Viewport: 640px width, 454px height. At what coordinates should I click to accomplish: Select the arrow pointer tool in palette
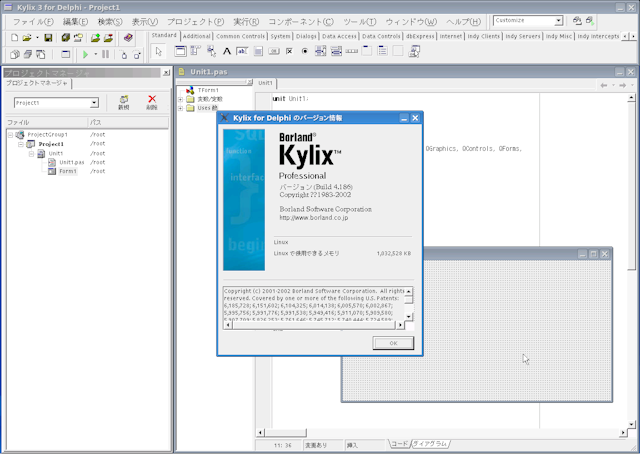tap(158, 51)
